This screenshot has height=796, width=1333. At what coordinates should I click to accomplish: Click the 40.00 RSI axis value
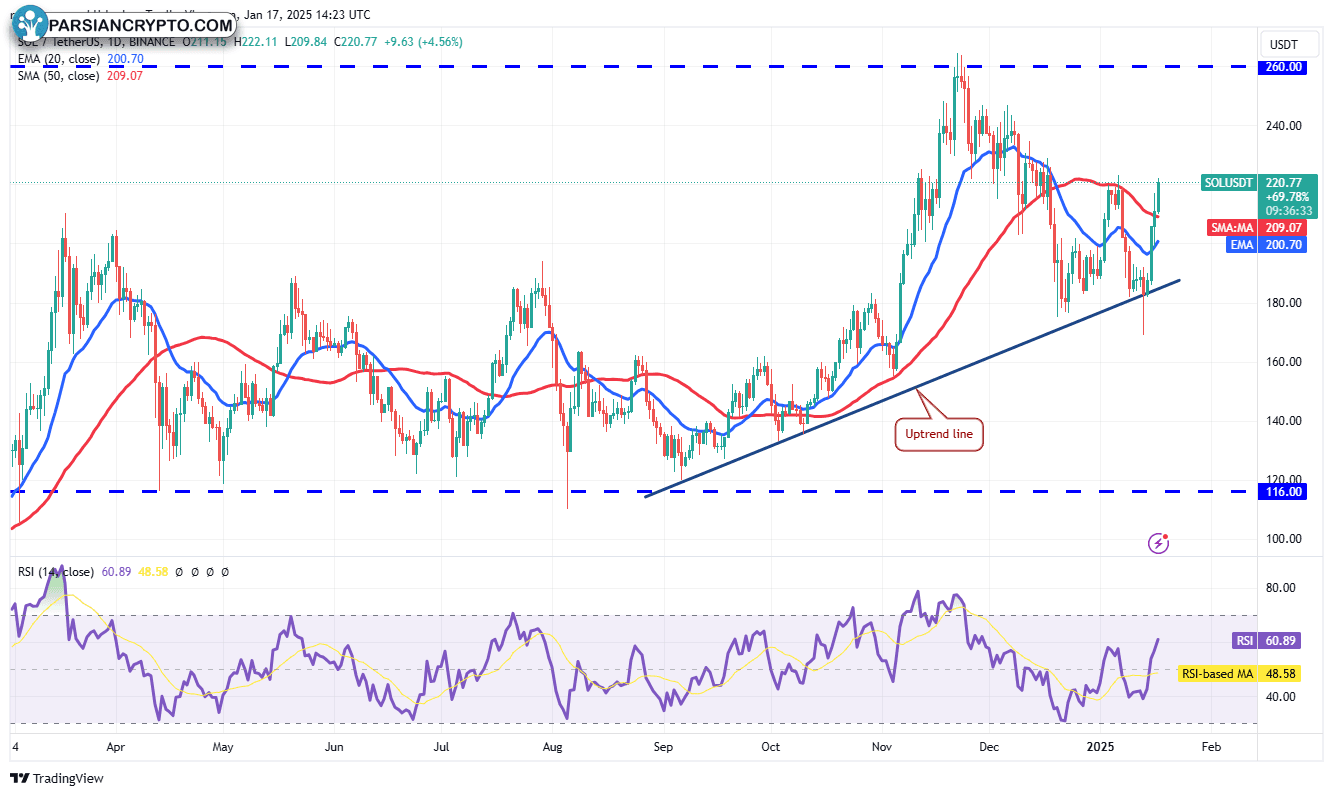click(x=1281, y=697)
